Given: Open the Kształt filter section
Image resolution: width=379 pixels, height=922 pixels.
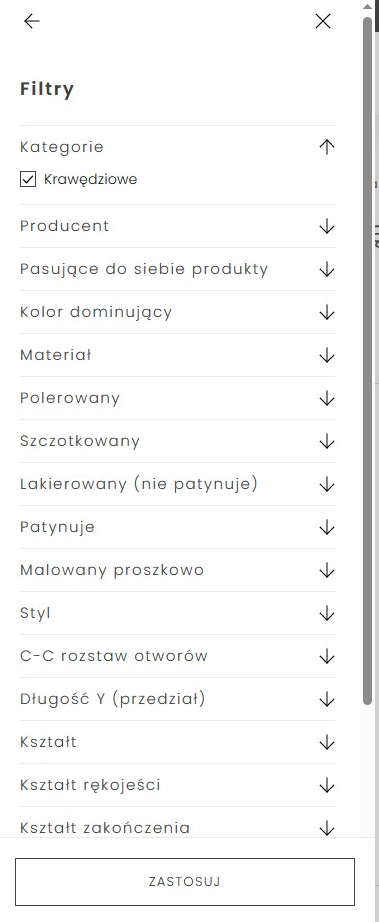Looking at the screenshot, I should [x=177, y=742].
